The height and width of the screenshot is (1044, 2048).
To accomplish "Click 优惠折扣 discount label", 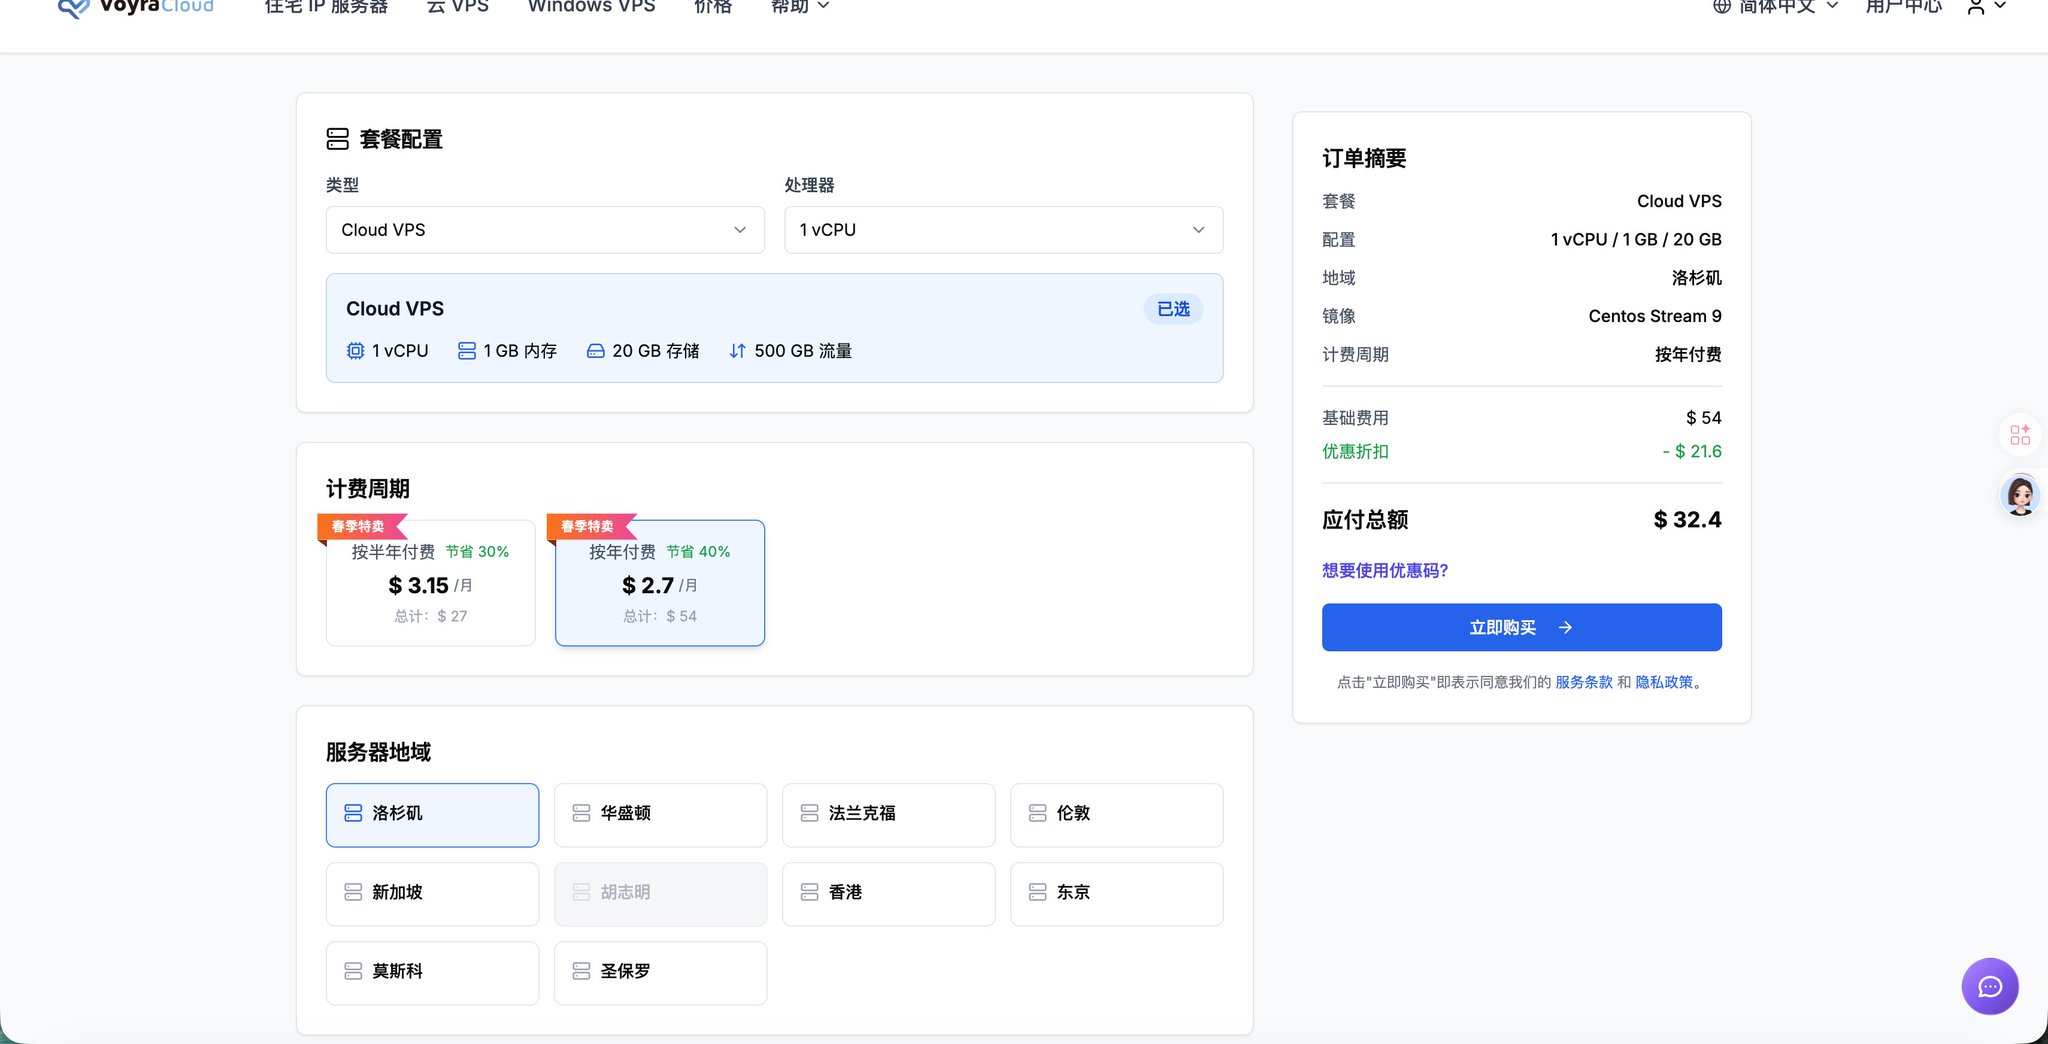I will (x=1355, y=452).
